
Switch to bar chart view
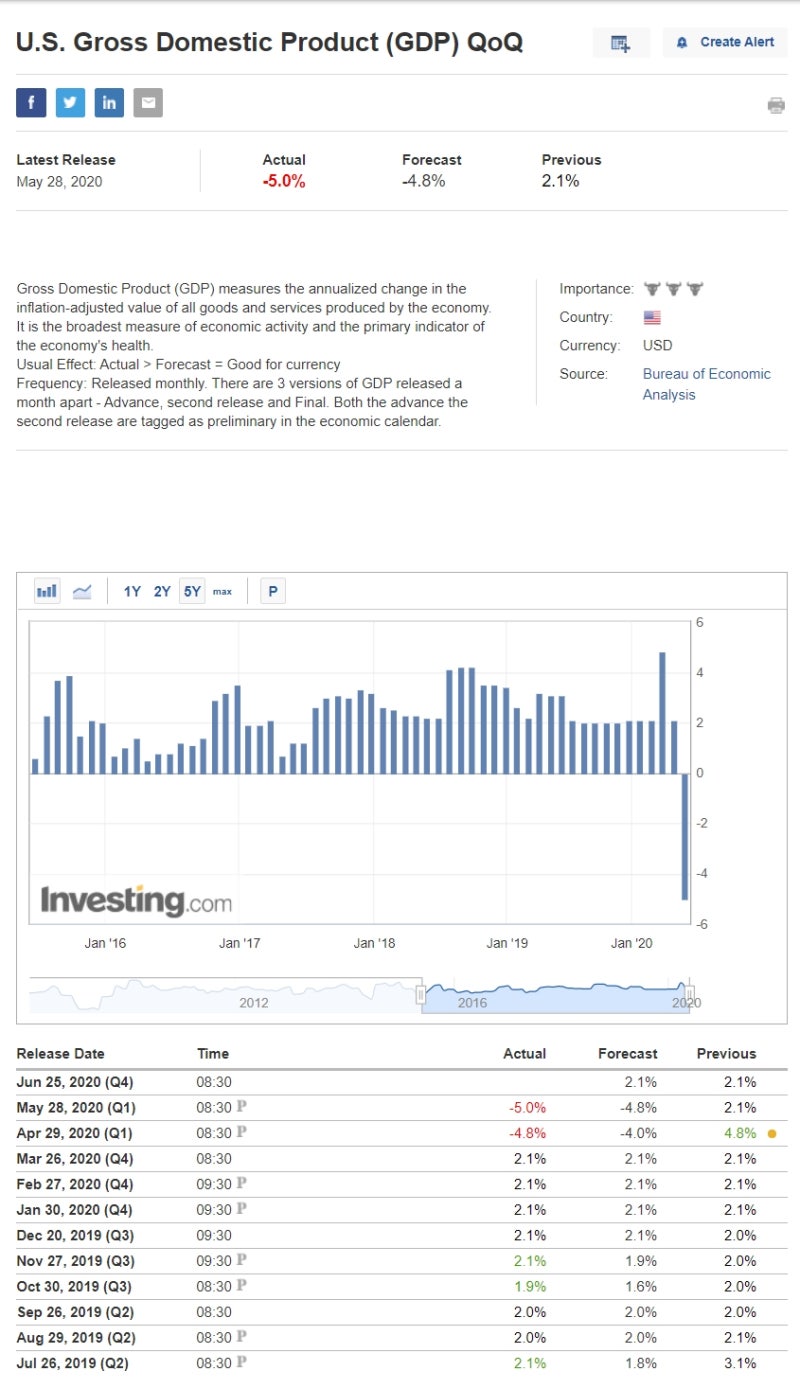click(47, 591)
